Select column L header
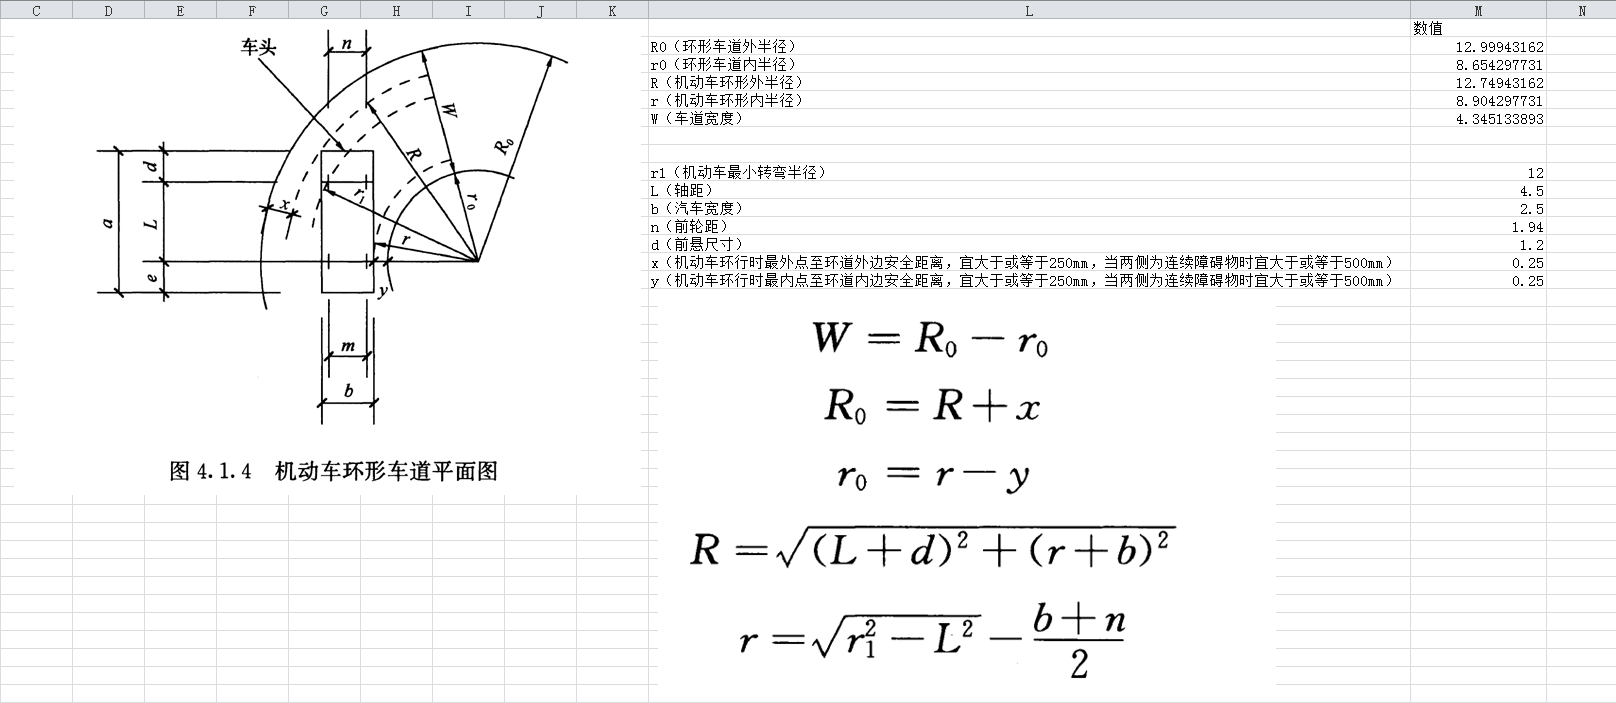1616x703 pixels. point(1029,11)
